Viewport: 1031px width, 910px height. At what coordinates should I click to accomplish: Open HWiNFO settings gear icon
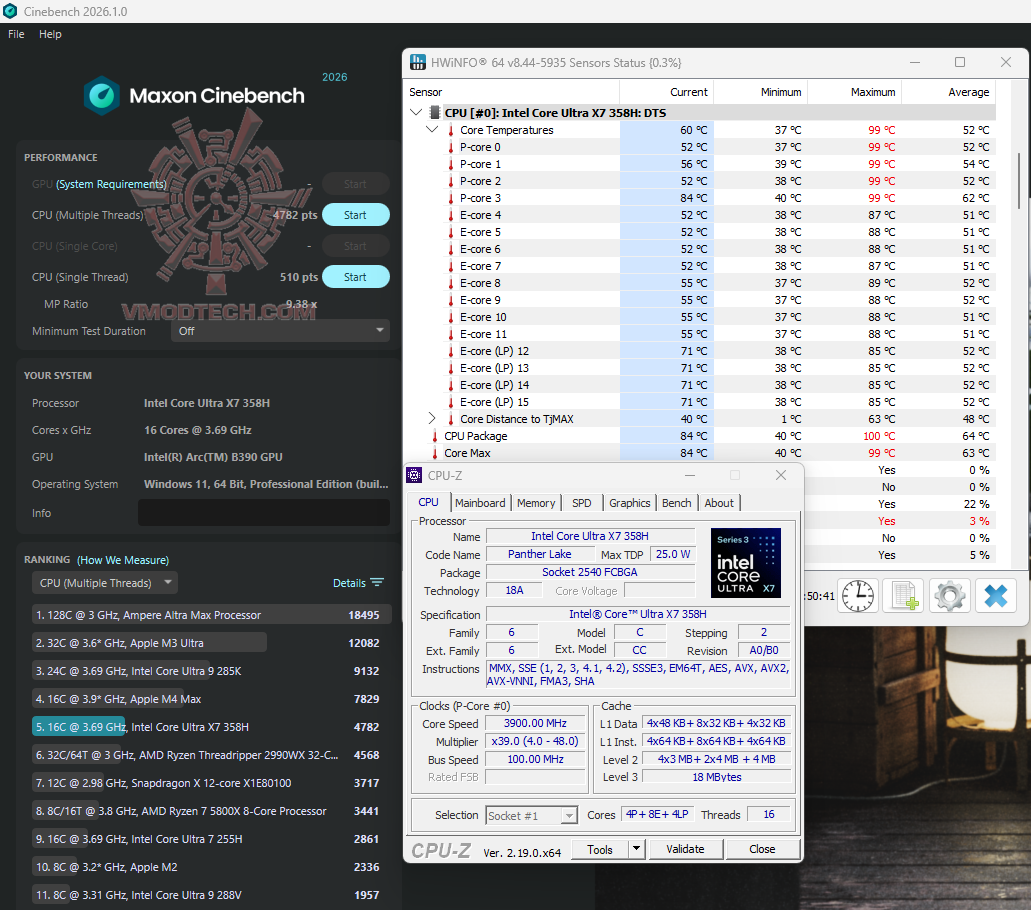[949, 596]
